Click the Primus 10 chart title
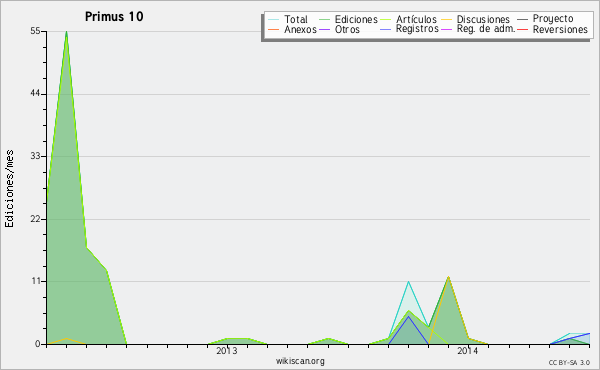 114,16
